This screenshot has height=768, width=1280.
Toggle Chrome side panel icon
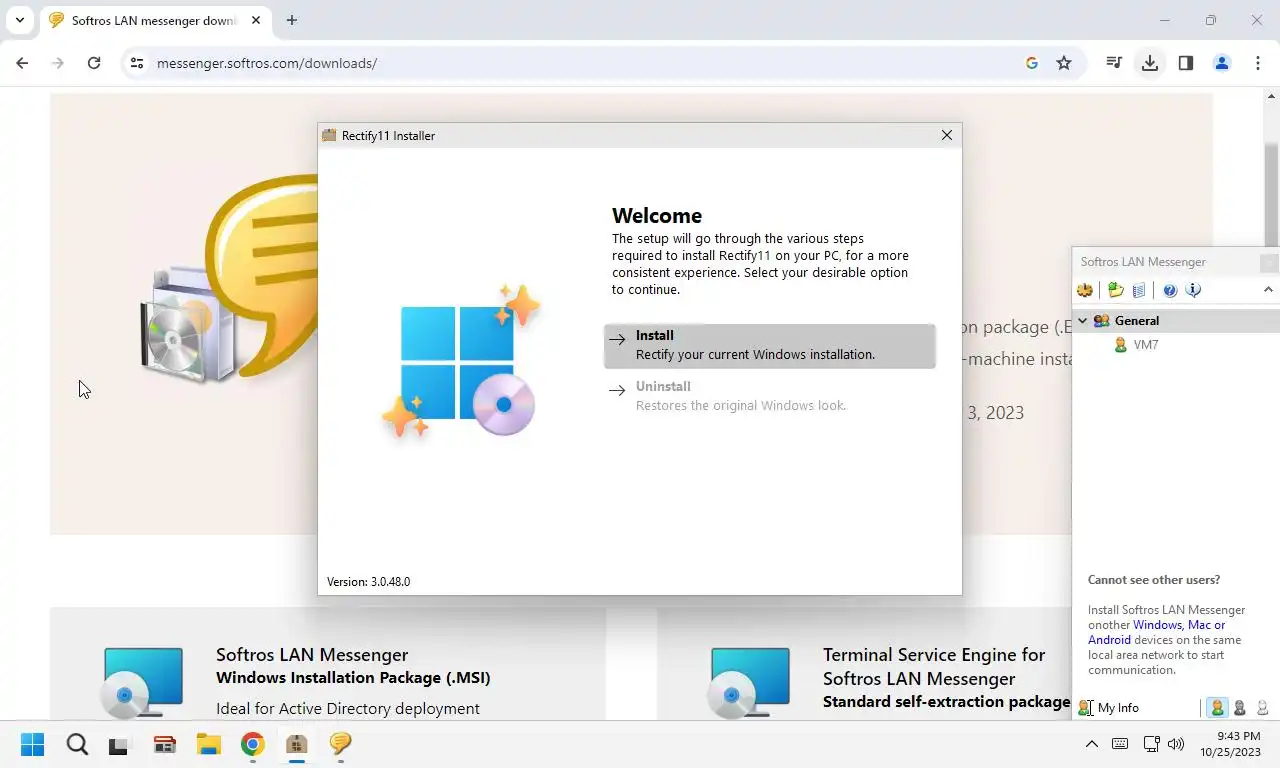(x=1186, y=63)
